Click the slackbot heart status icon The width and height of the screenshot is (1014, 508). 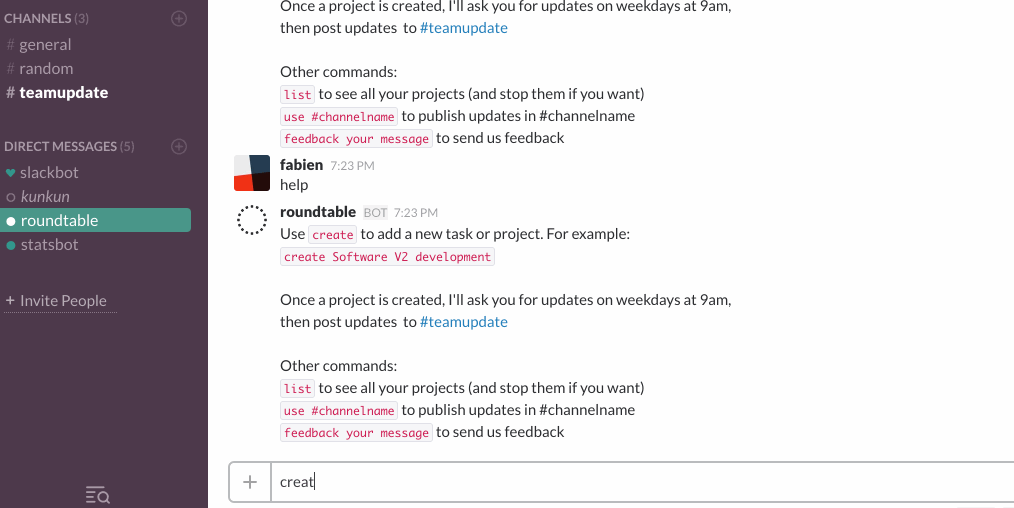pyautogui.click(x=10, y=173)
